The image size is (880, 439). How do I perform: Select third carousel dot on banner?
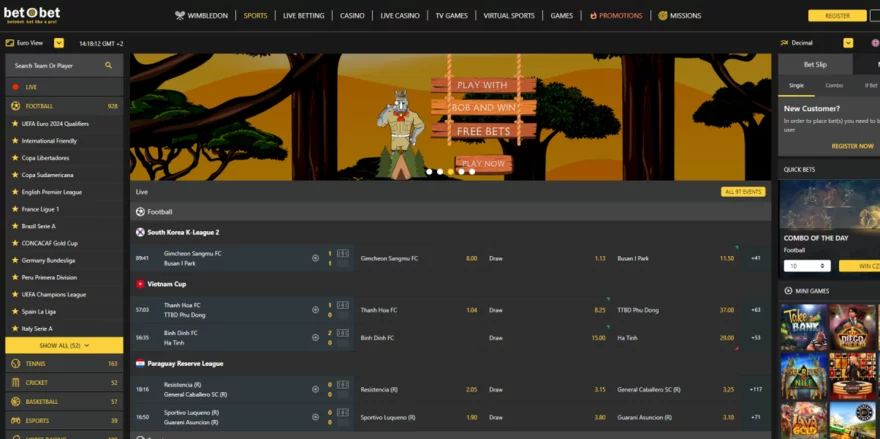(450, 172)
